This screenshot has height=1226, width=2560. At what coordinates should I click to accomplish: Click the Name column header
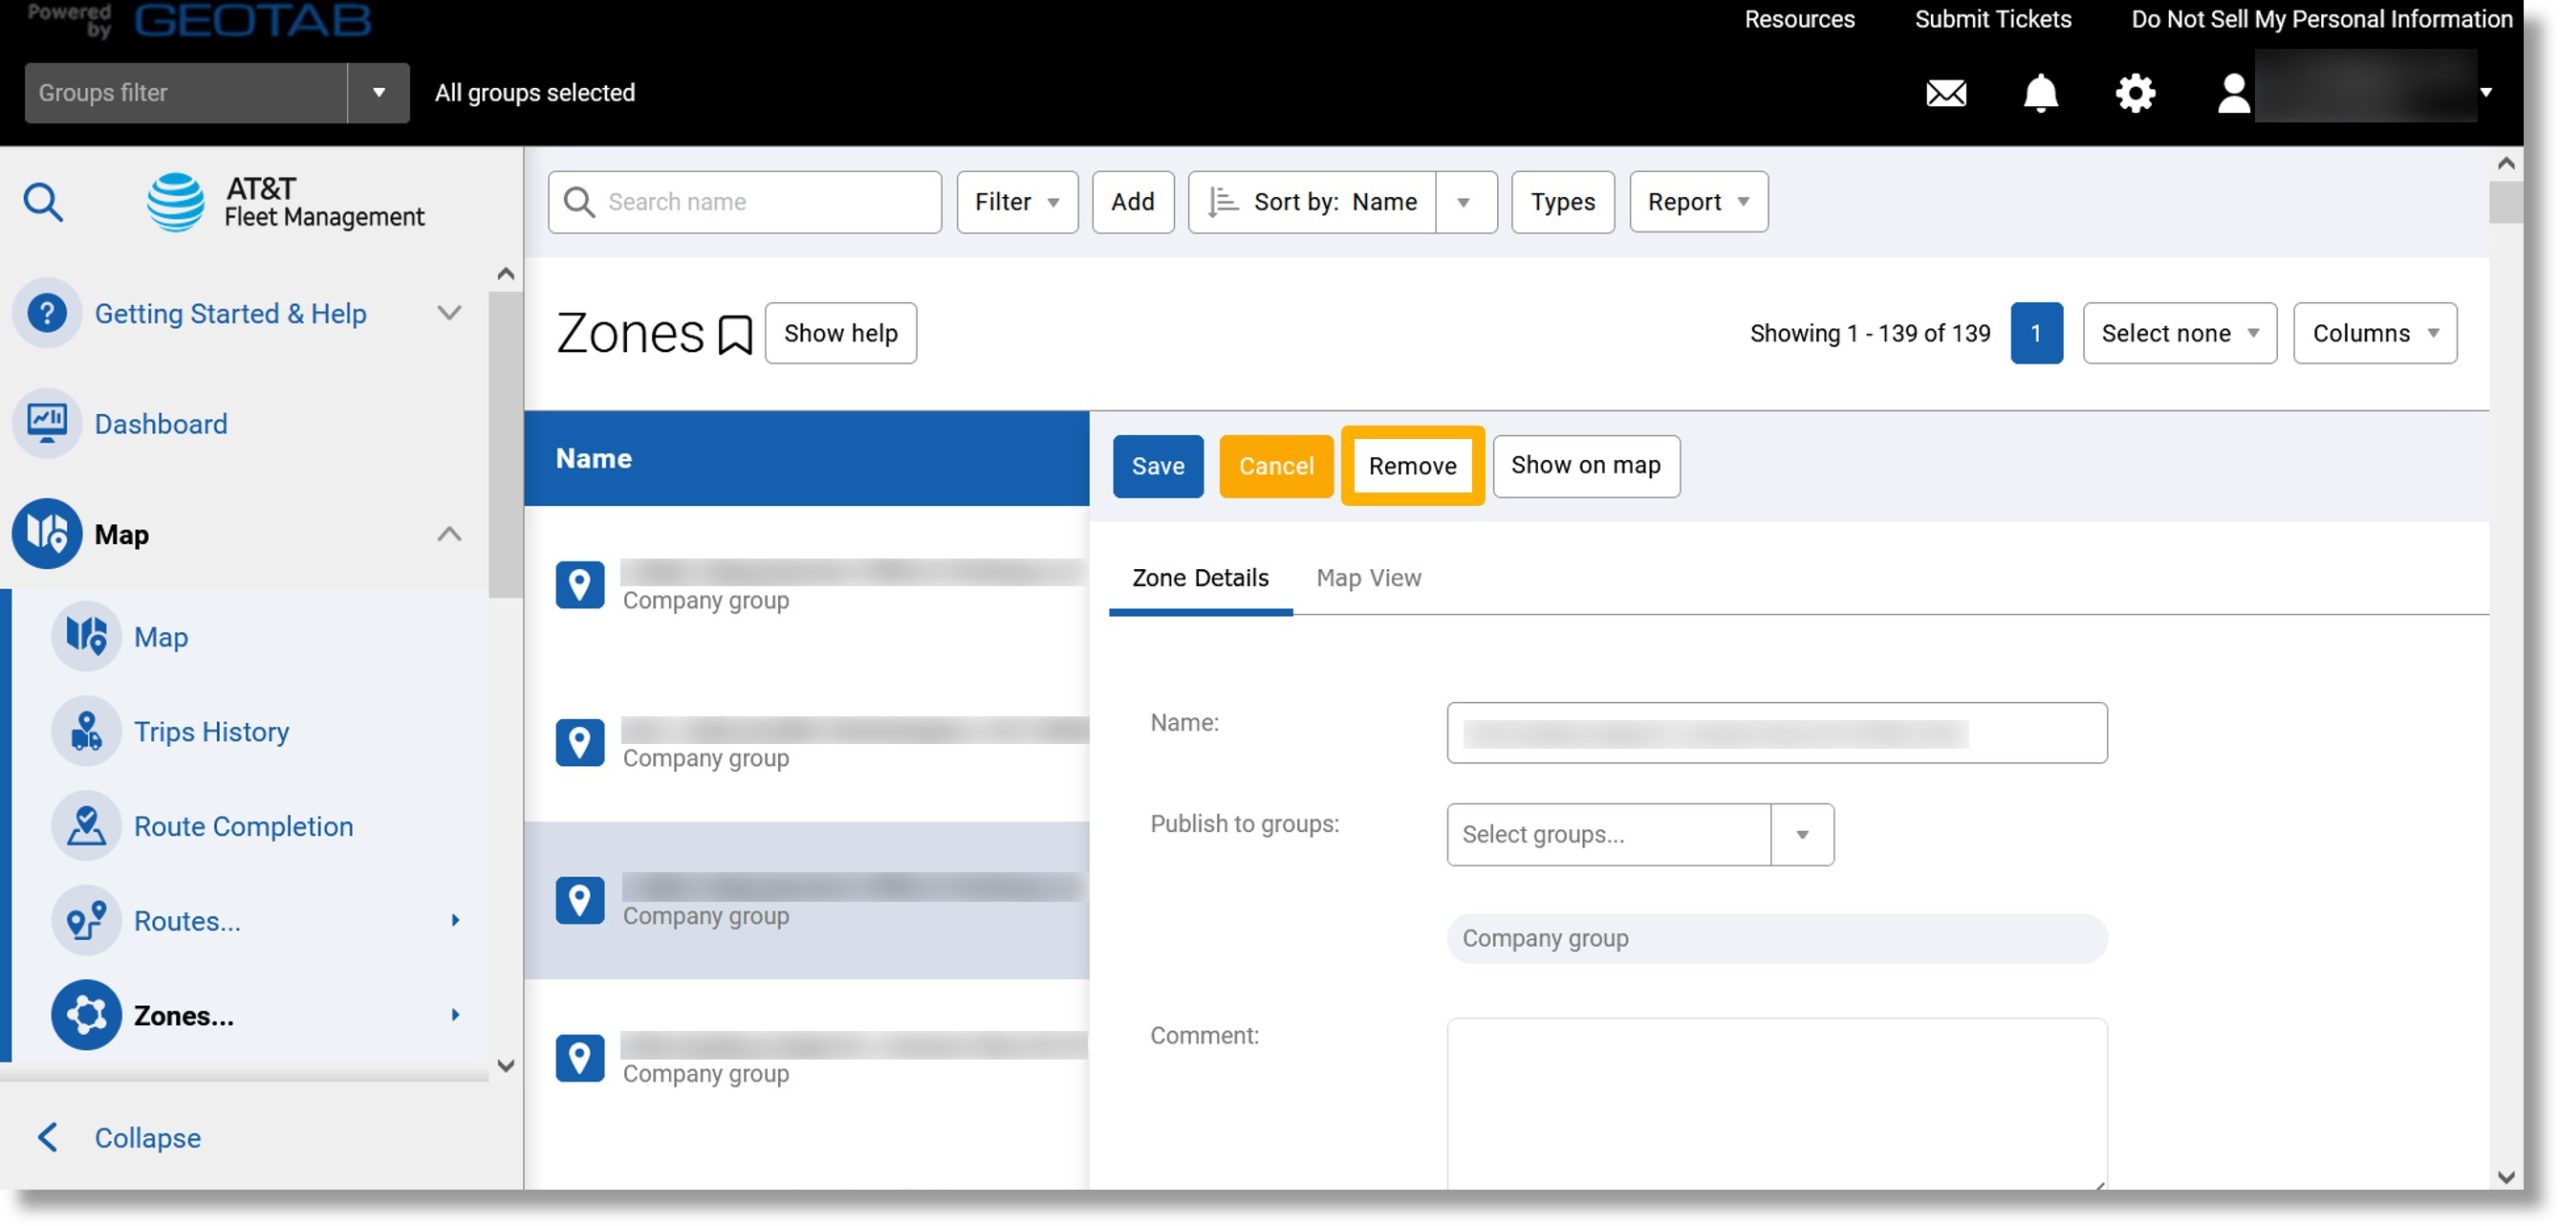pos(806,458)
